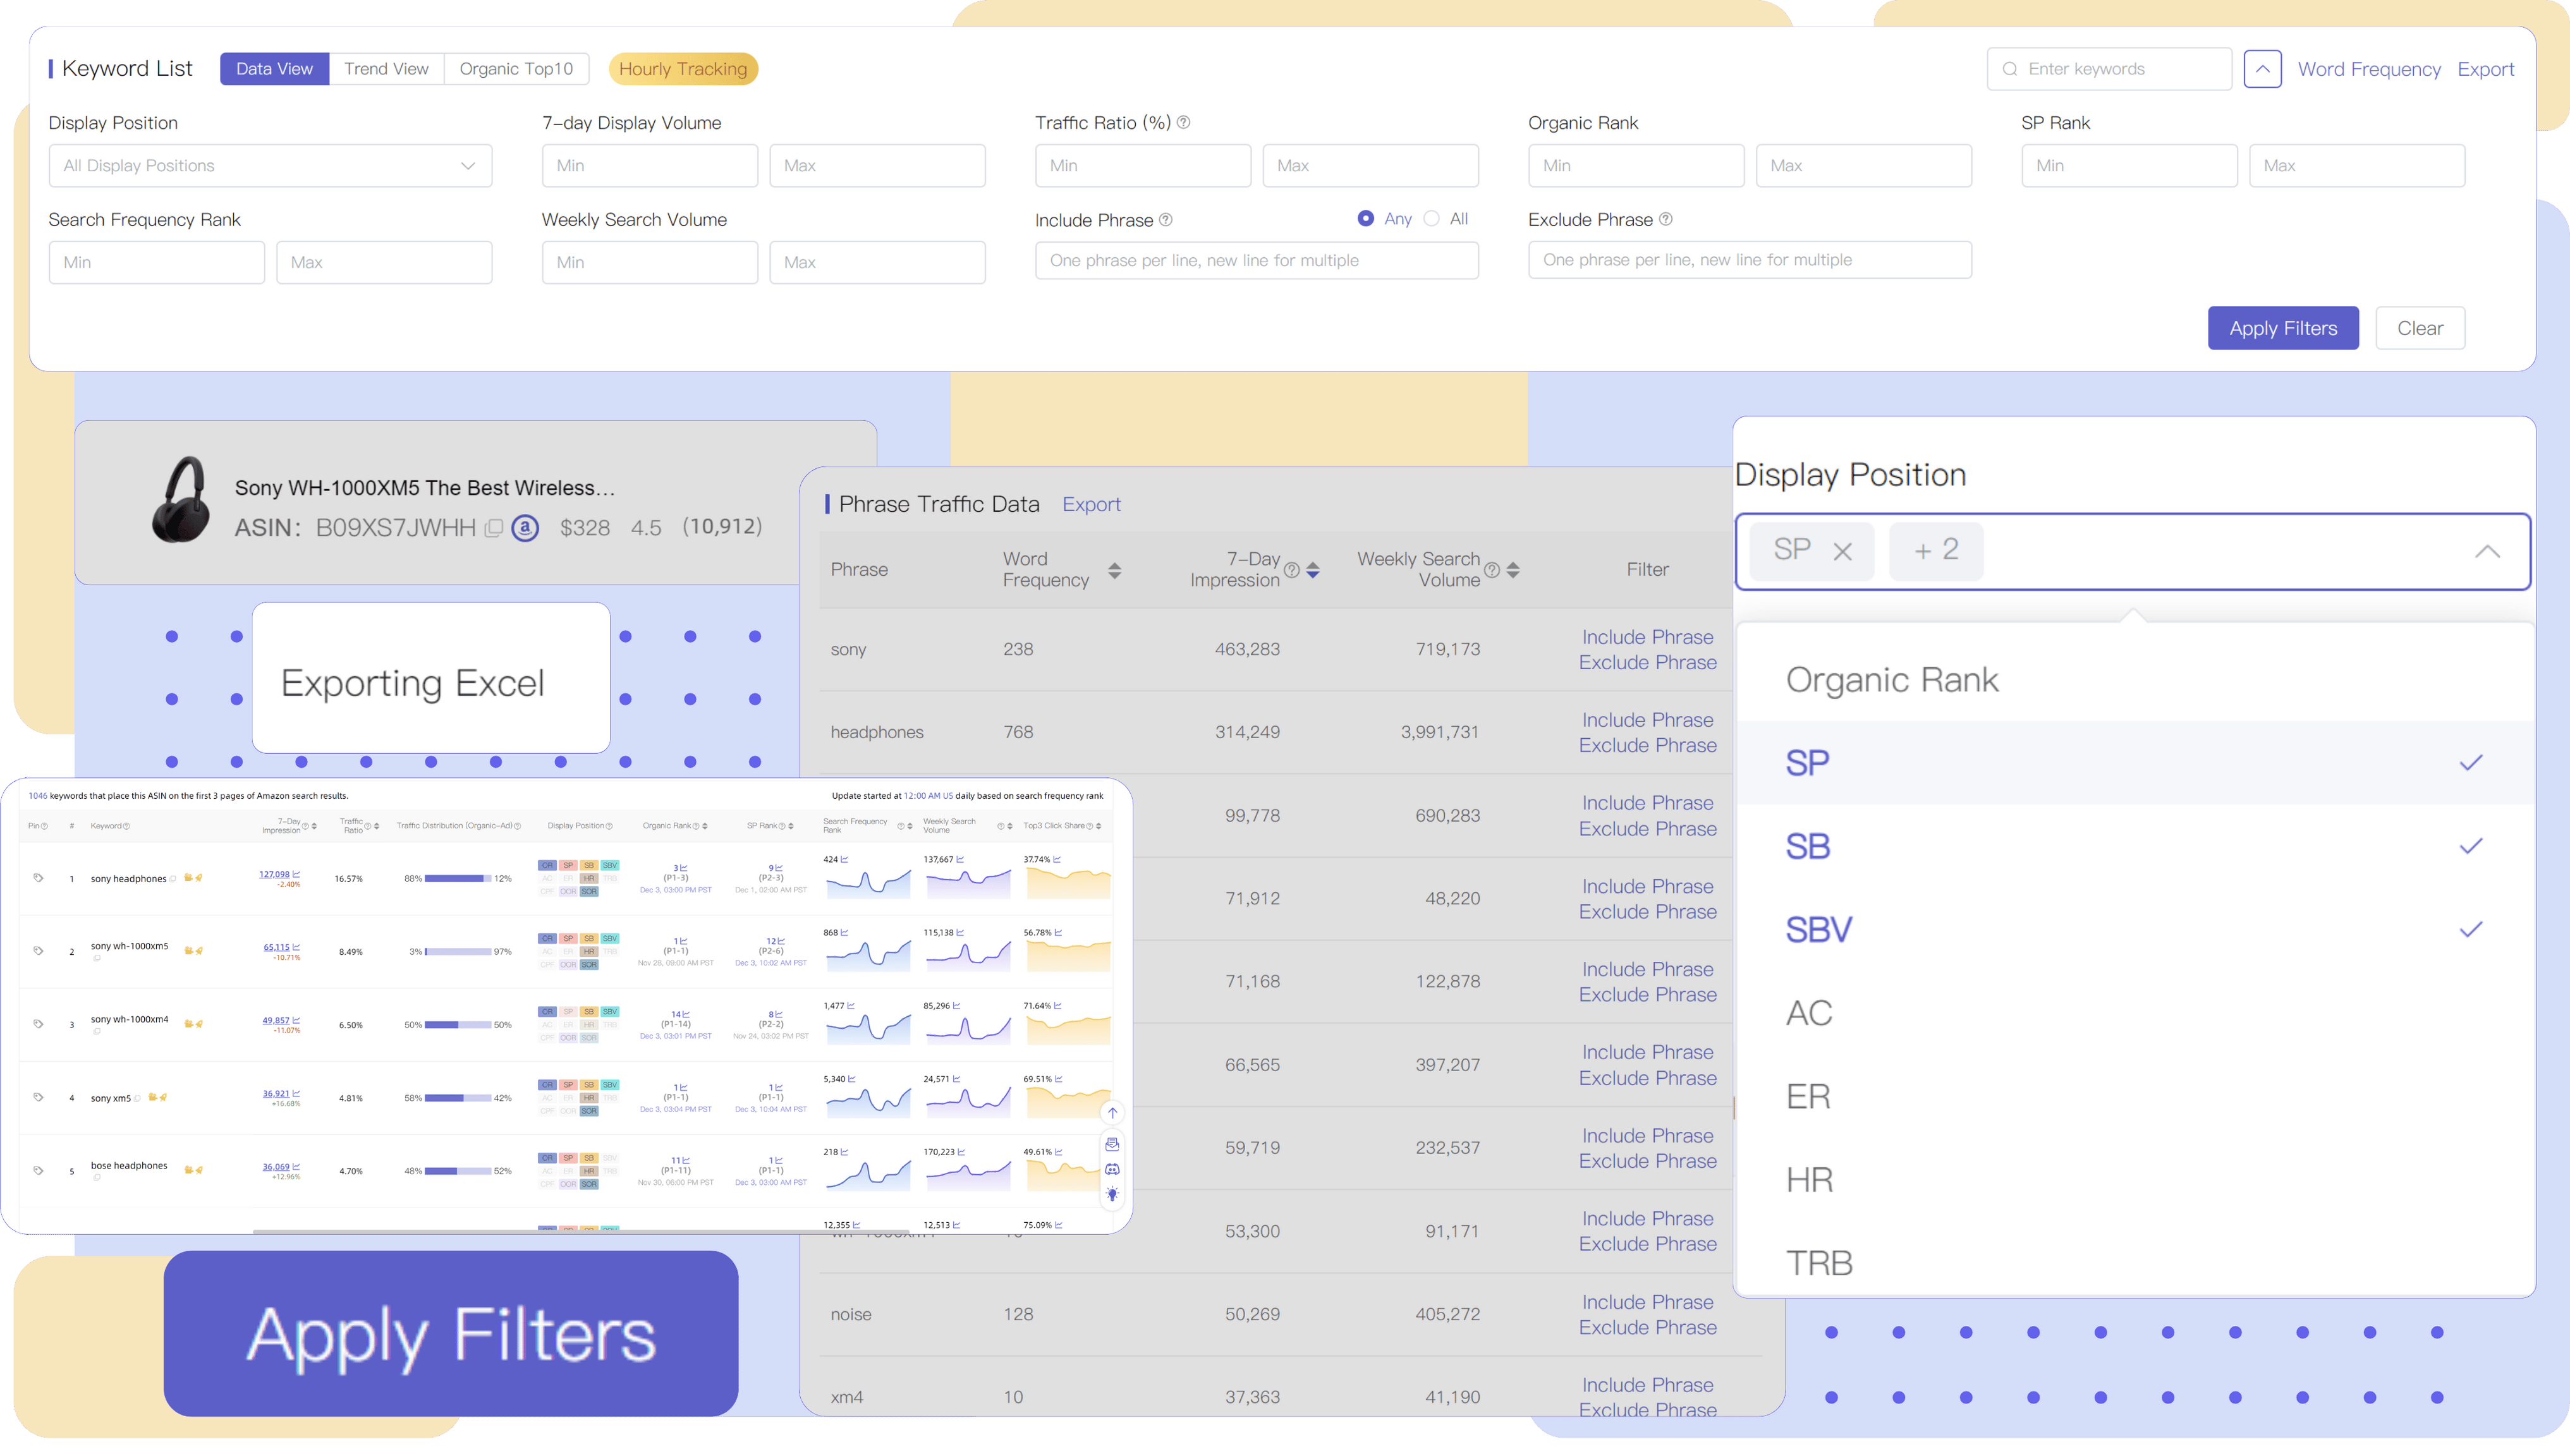2570x1456 pixels.
Task: Open the 'All Display Positions' dropdown
Action: click(270, 165)
